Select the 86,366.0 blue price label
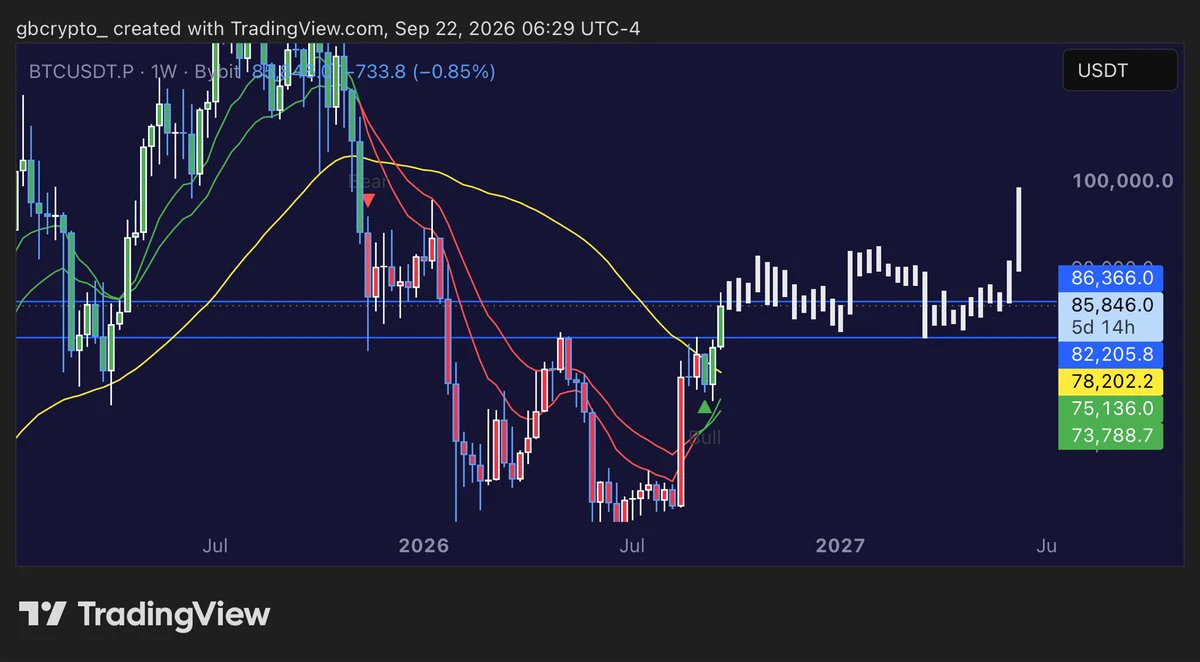Image resolution: width=1200 pixels, height=662 pixels. click(1111, 279)
